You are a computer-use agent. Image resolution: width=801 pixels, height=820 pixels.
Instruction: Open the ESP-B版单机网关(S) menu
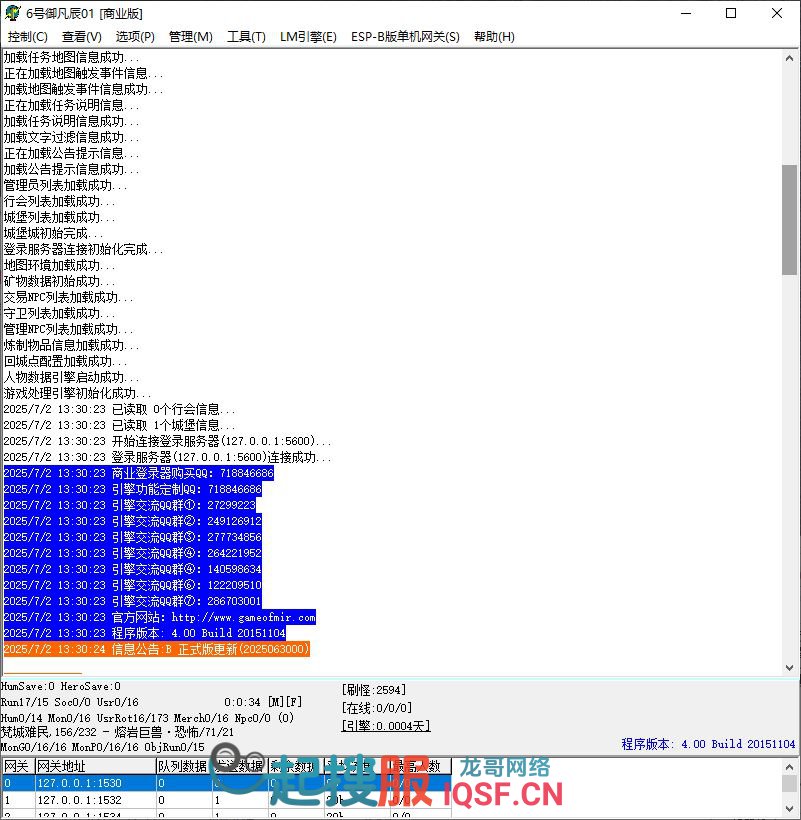(405, 37)
